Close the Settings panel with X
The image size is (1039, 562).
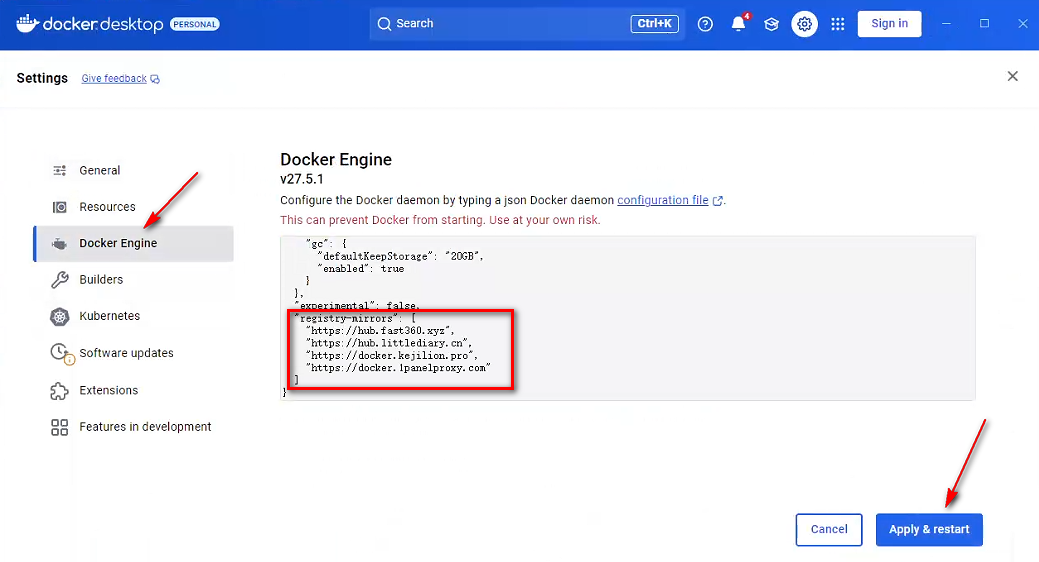click(x=1012, y=76)
